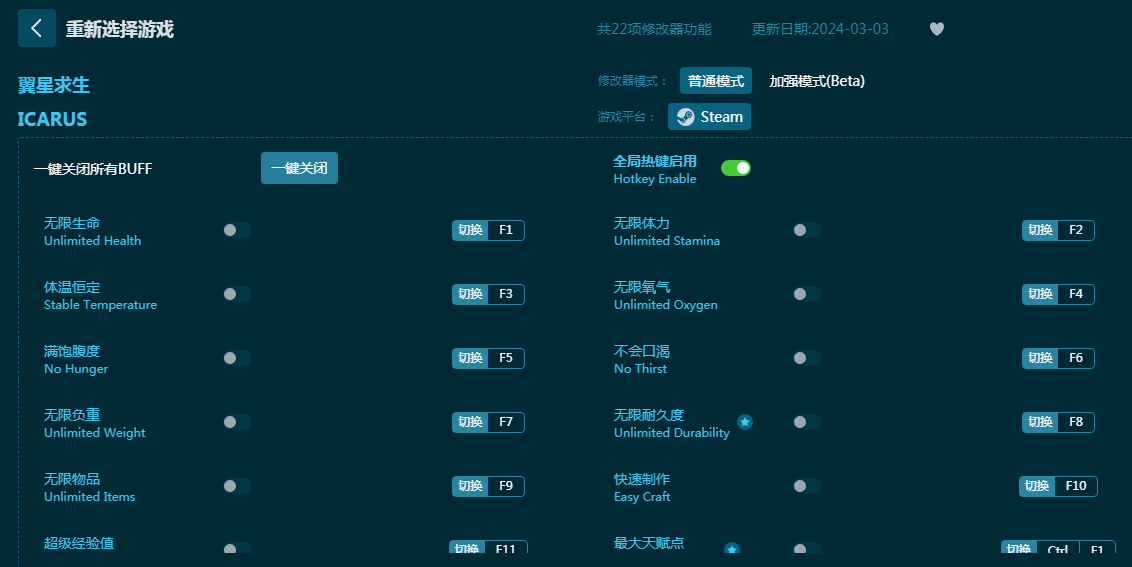Enable Unlimited Oxygen switch

click(807, 294)
